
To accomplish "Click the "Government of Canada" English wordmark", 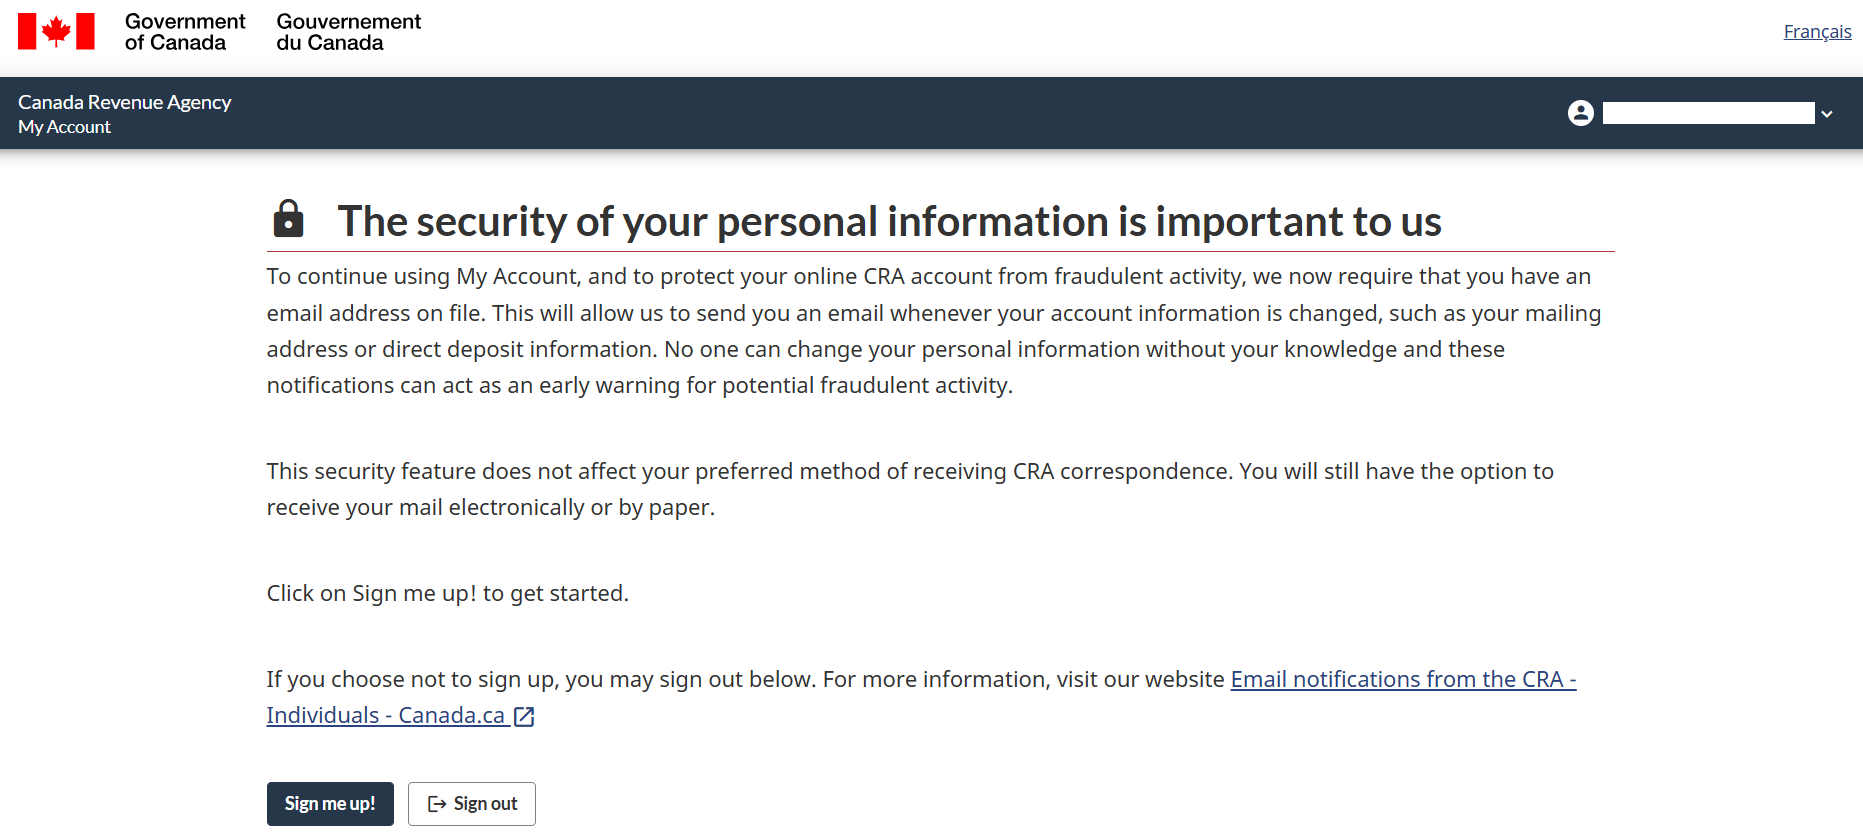I will (x=185, y=32).
